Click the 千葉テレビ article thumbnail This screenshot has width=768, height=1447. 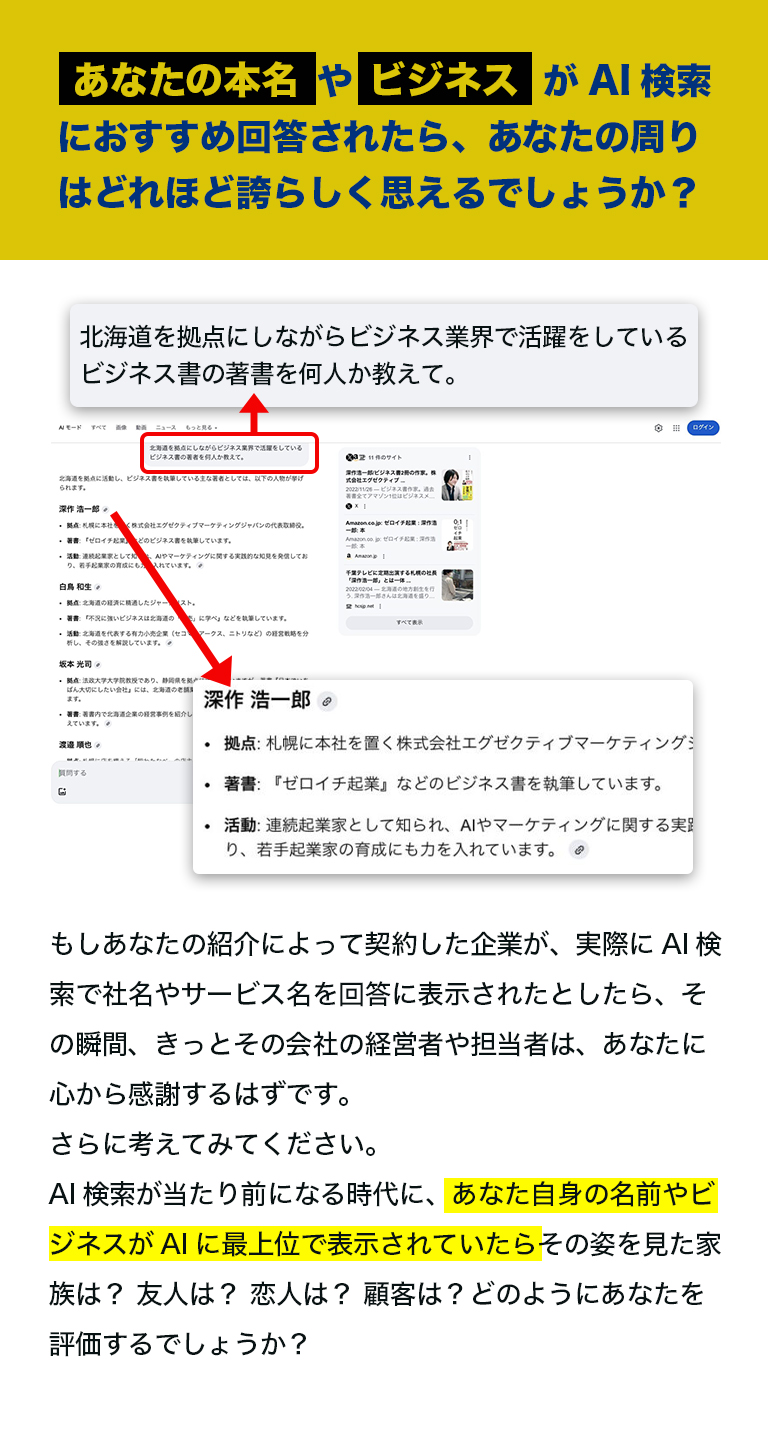pos(457,585)
